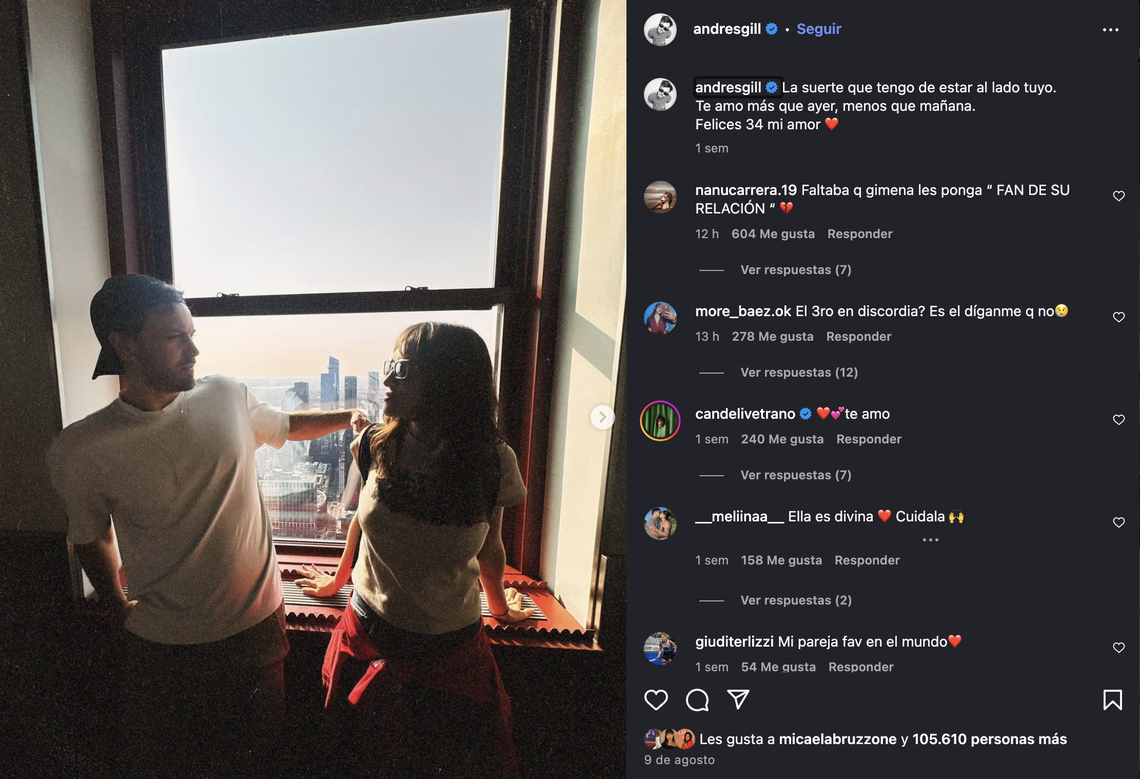Go to next photo in carousel
The height and width of the screenshot is (779, 1140).
coord(602,417)
